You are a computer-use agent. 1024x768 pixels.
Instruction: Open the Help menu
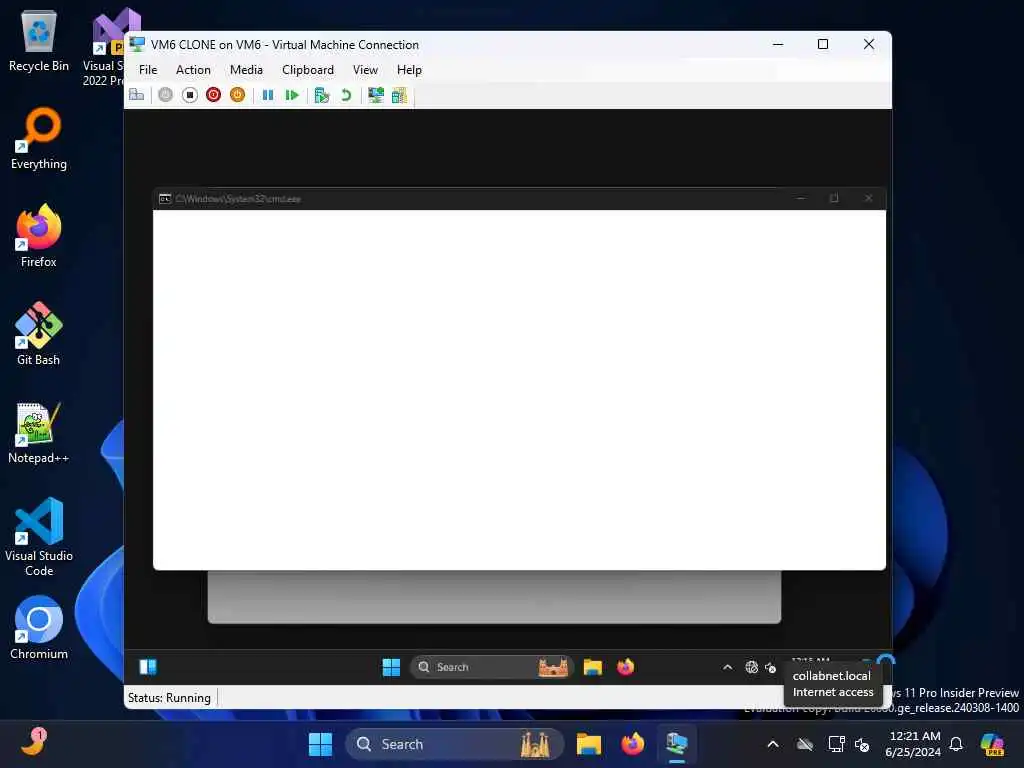(409, 70)
